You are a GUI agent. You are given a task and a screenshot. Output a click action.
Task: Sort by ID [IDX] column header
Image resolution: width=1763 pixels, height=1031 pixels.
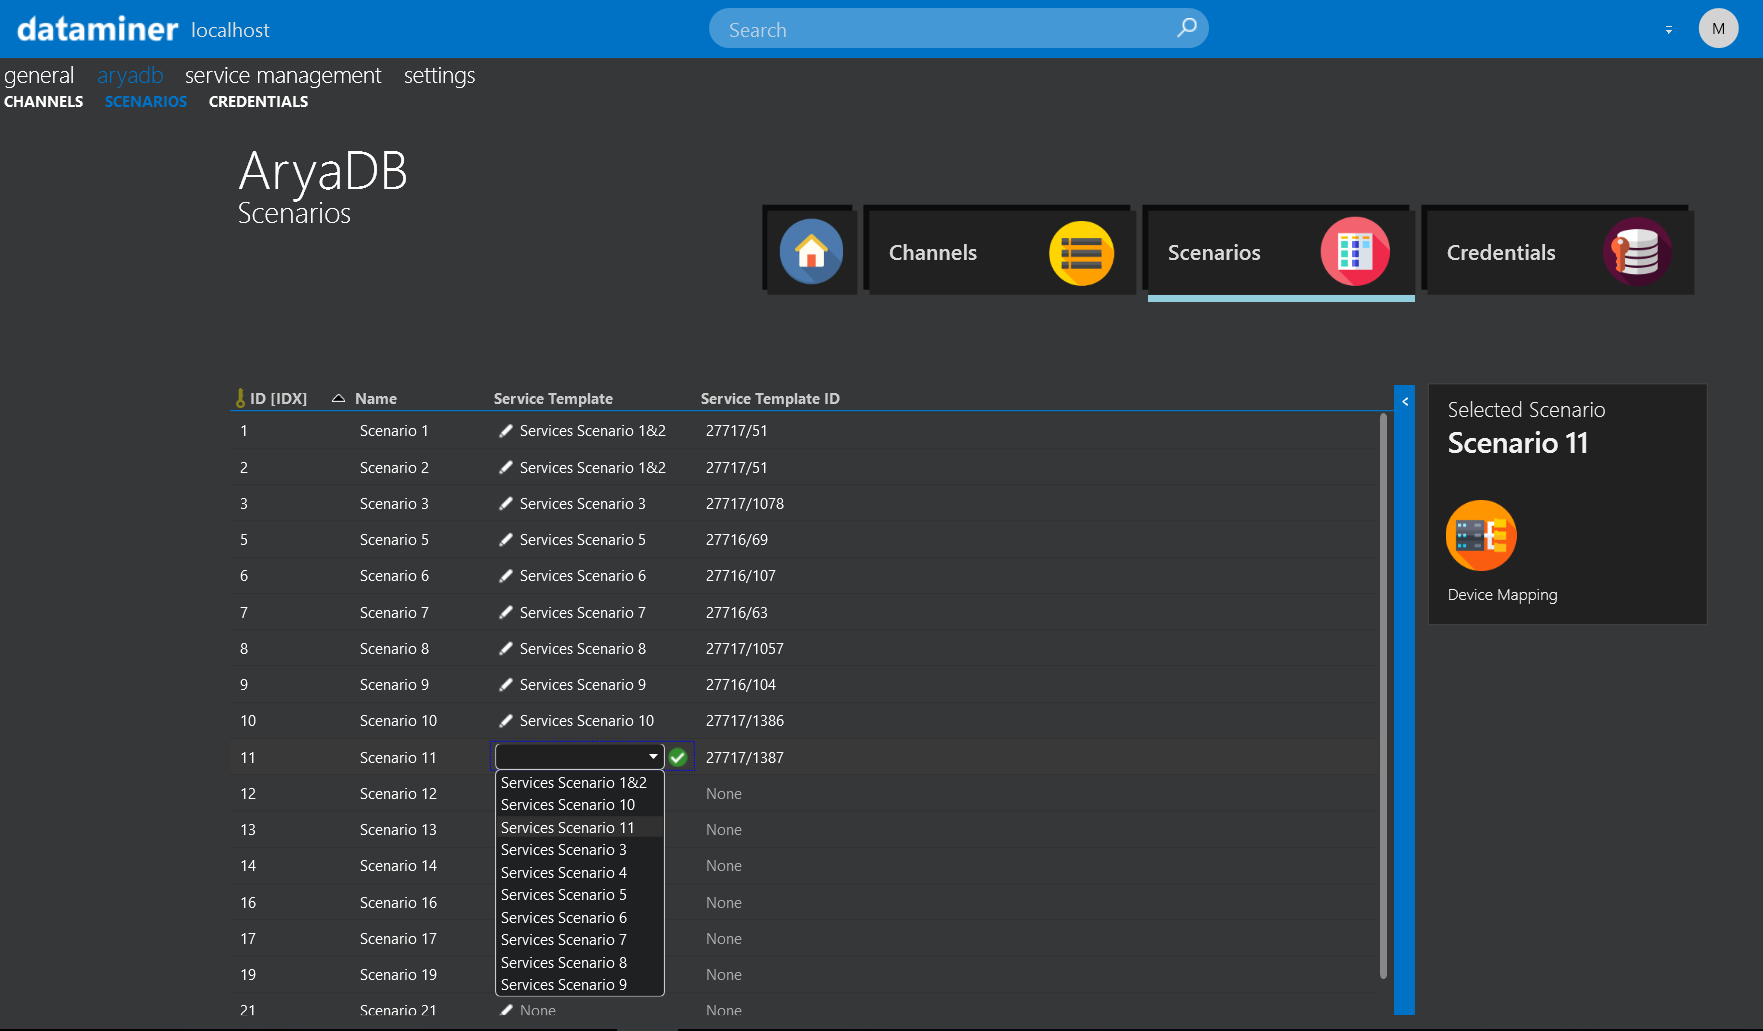tap(278, 398)
